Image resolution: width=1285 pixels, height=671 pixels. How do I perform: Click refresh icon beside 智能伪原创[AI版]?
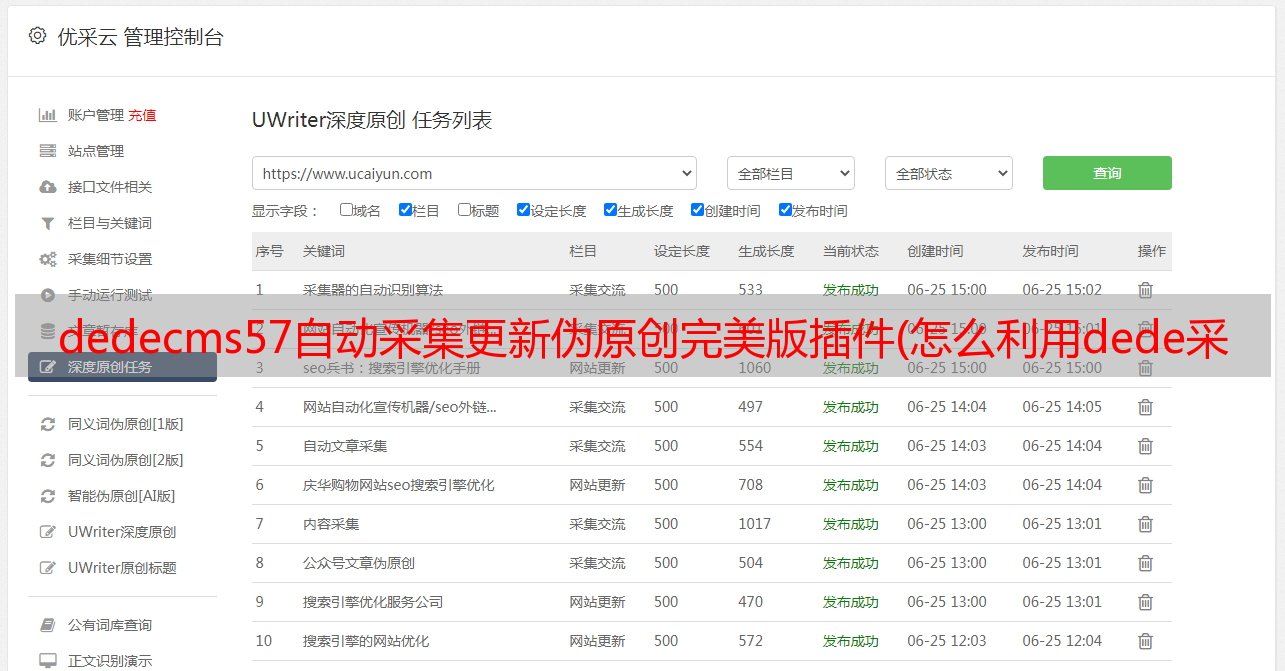tap(47, 496)
